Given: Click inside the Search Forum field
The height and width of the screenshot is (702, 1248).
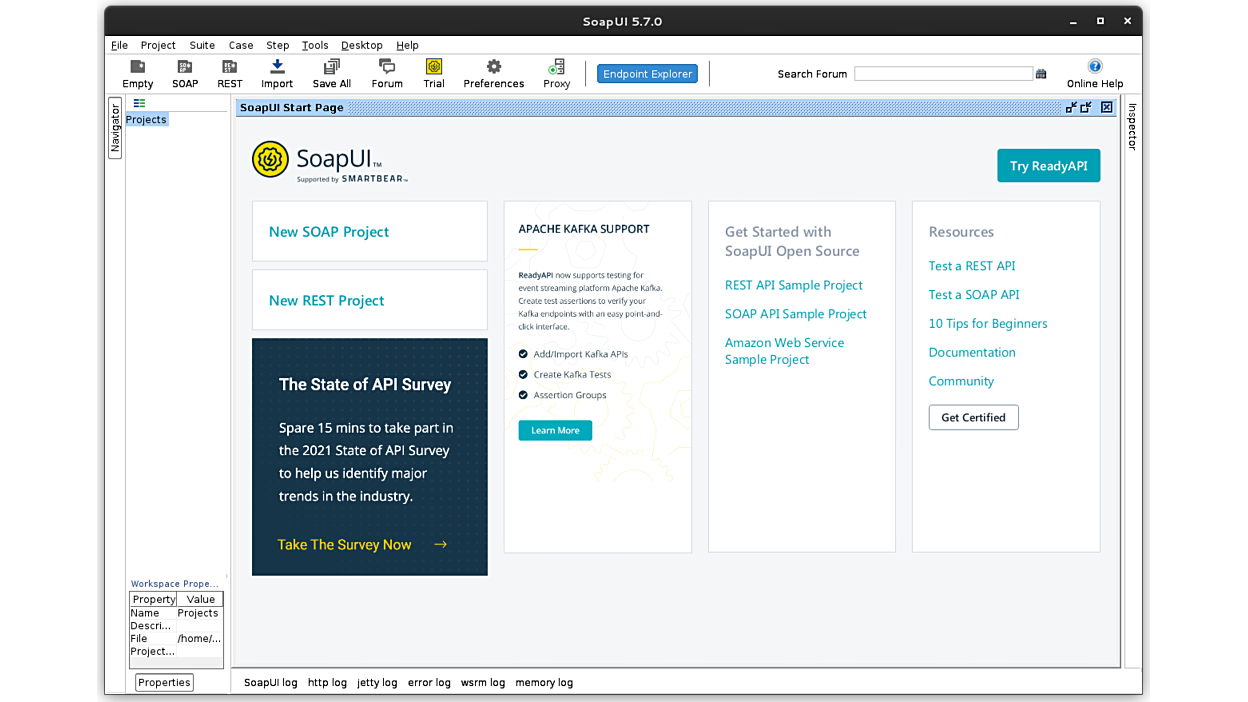Looking at the screenshot, I should click(943, 73).
